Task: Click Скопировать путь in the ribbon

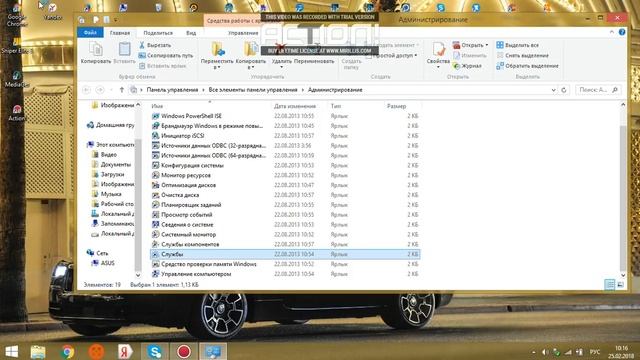Action: pyautogui.click(x=166, y=56)
